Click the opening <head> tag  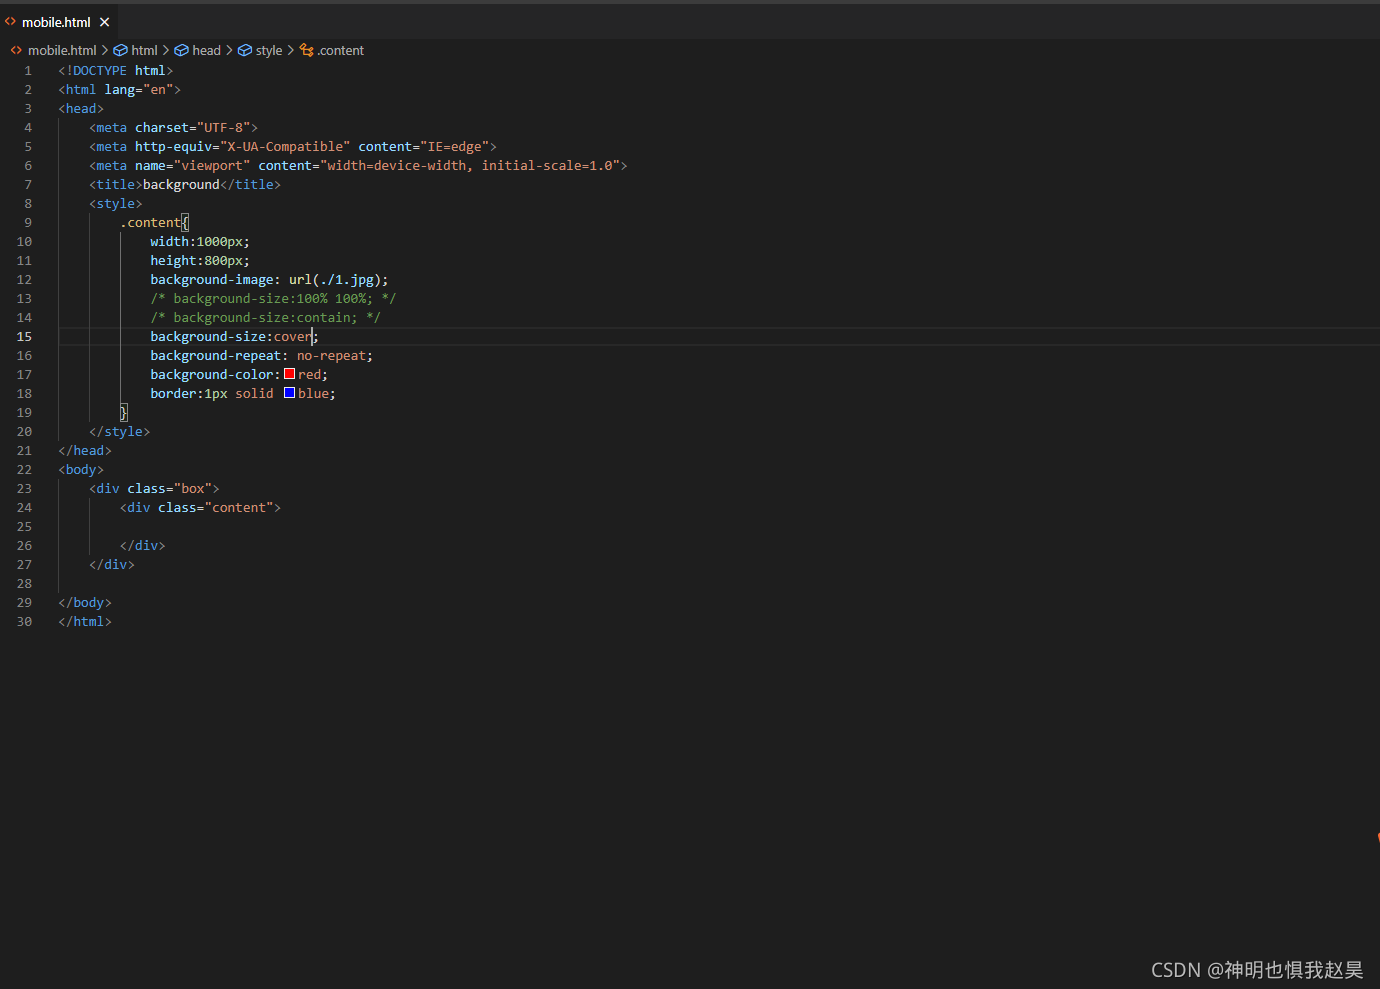pos(81,109)
